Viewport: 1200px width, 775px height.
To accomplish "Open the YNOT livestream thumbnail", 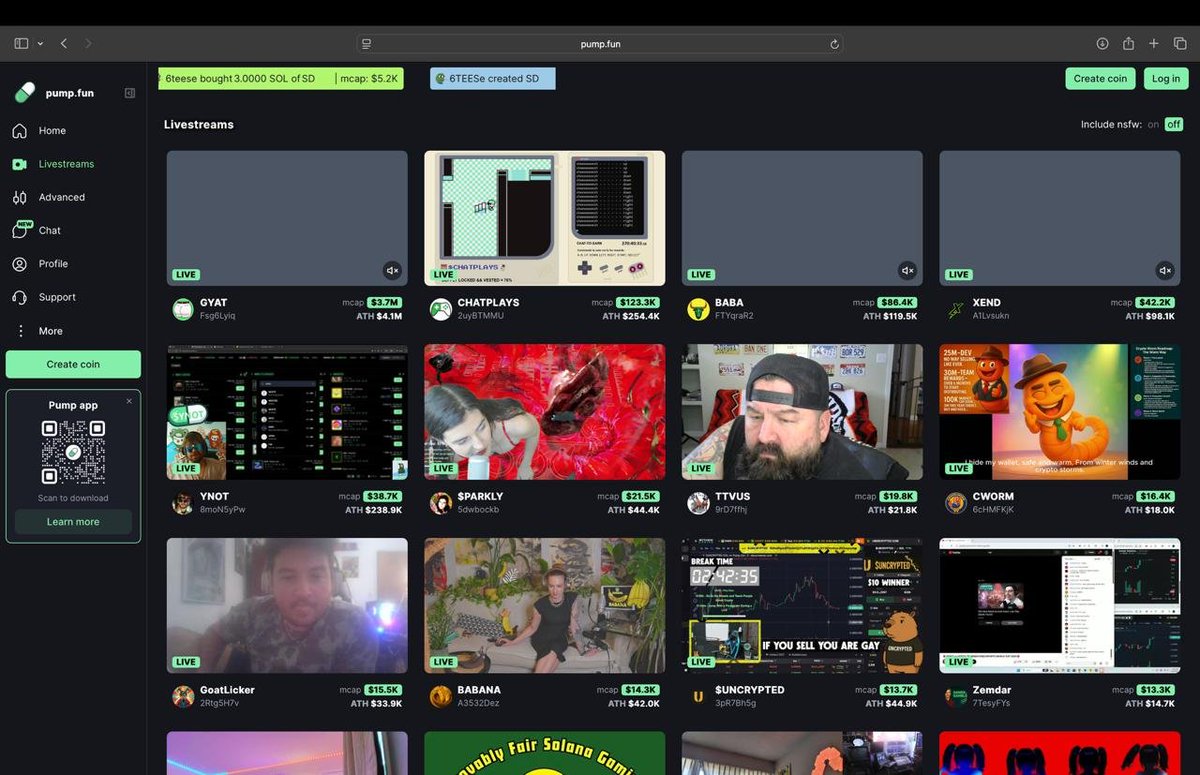I will point(287,412).
